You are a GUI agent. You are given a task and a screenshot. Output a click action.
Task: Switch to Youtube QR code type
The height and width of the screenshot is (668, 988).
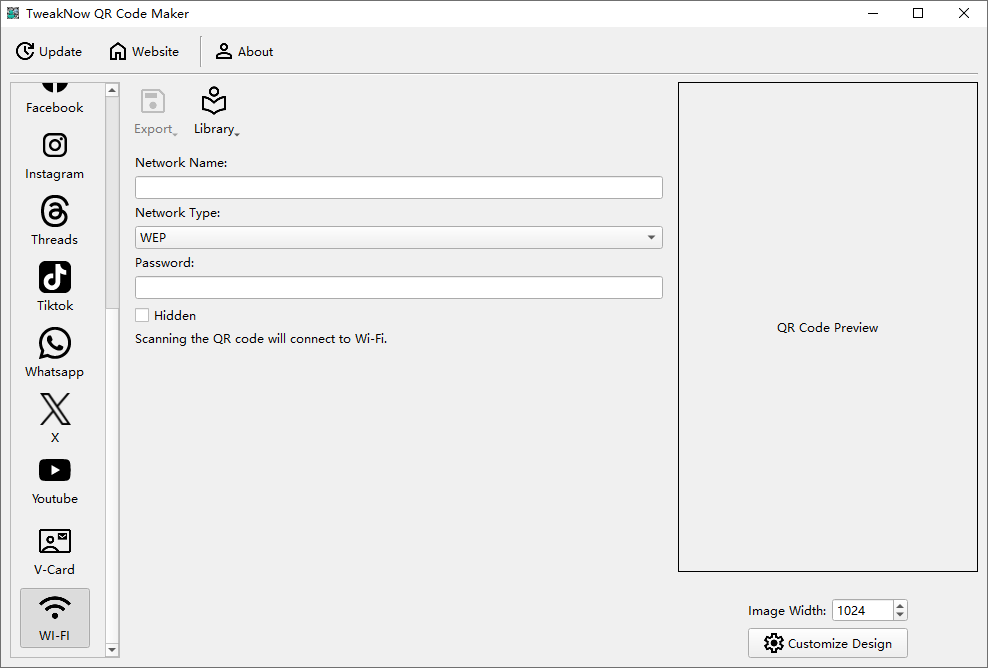55,480
